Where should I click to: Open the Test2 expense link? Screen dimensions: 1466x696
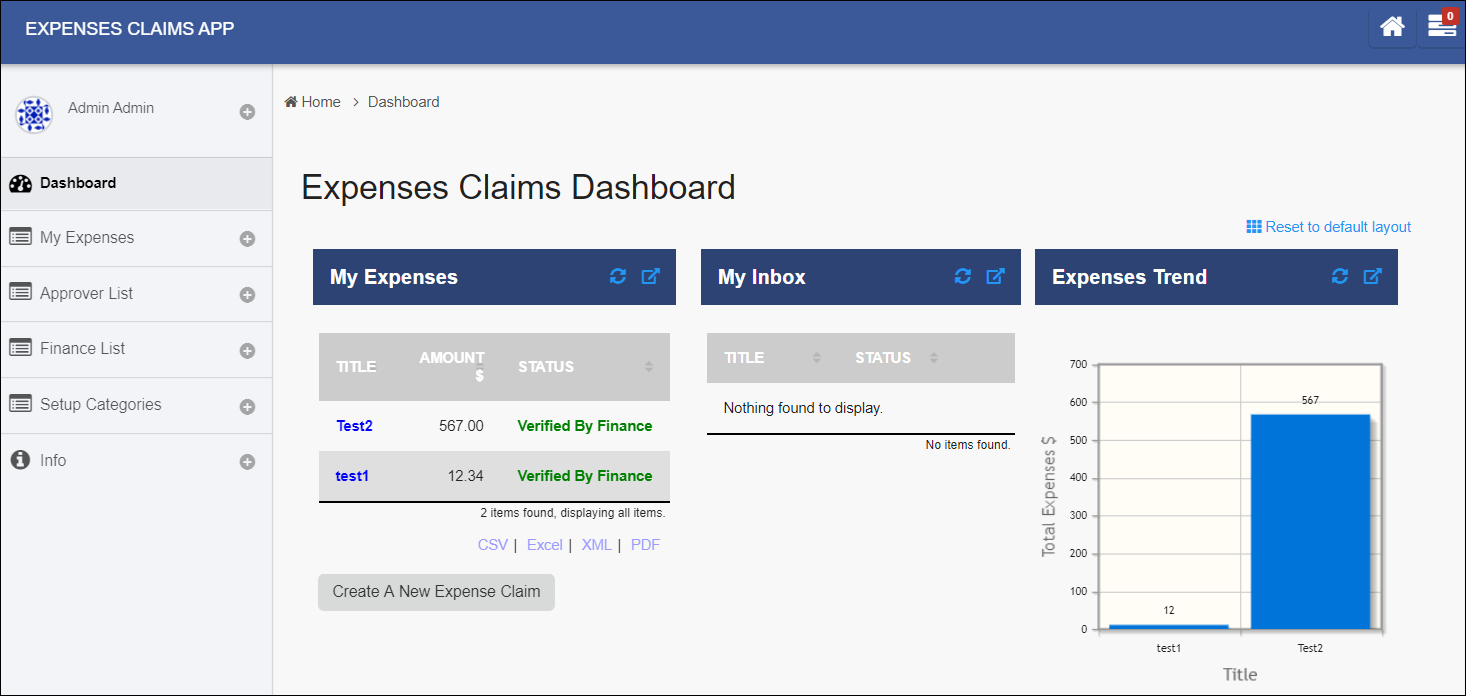tap(354, 426)
